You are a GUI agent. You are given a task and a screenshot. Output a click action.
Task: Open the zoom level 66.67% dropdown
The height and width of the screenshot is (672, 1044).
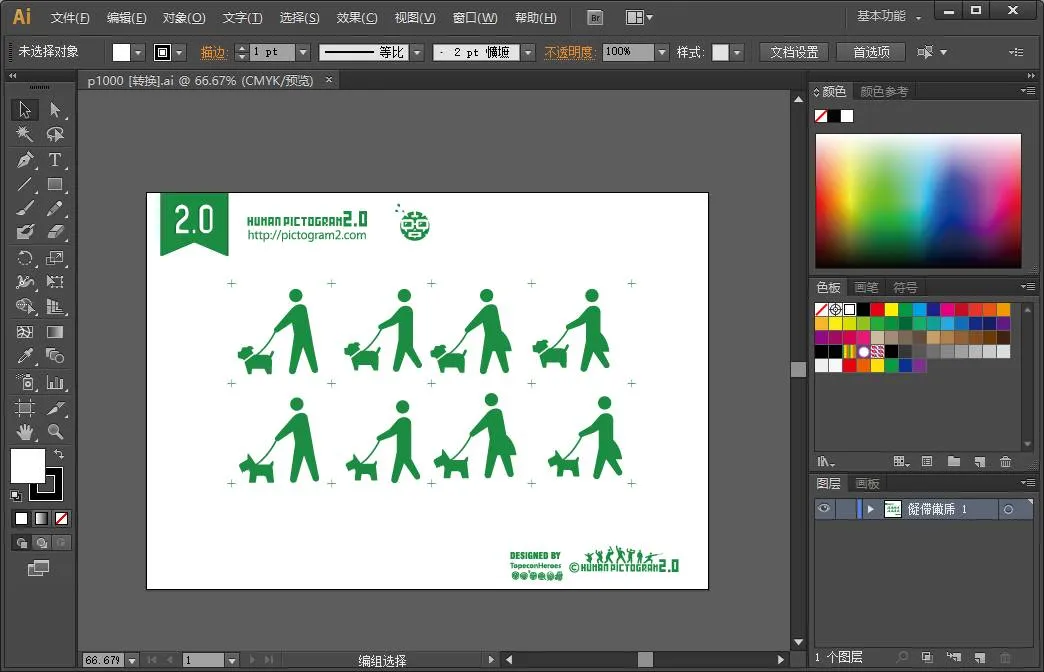(131, 660)
